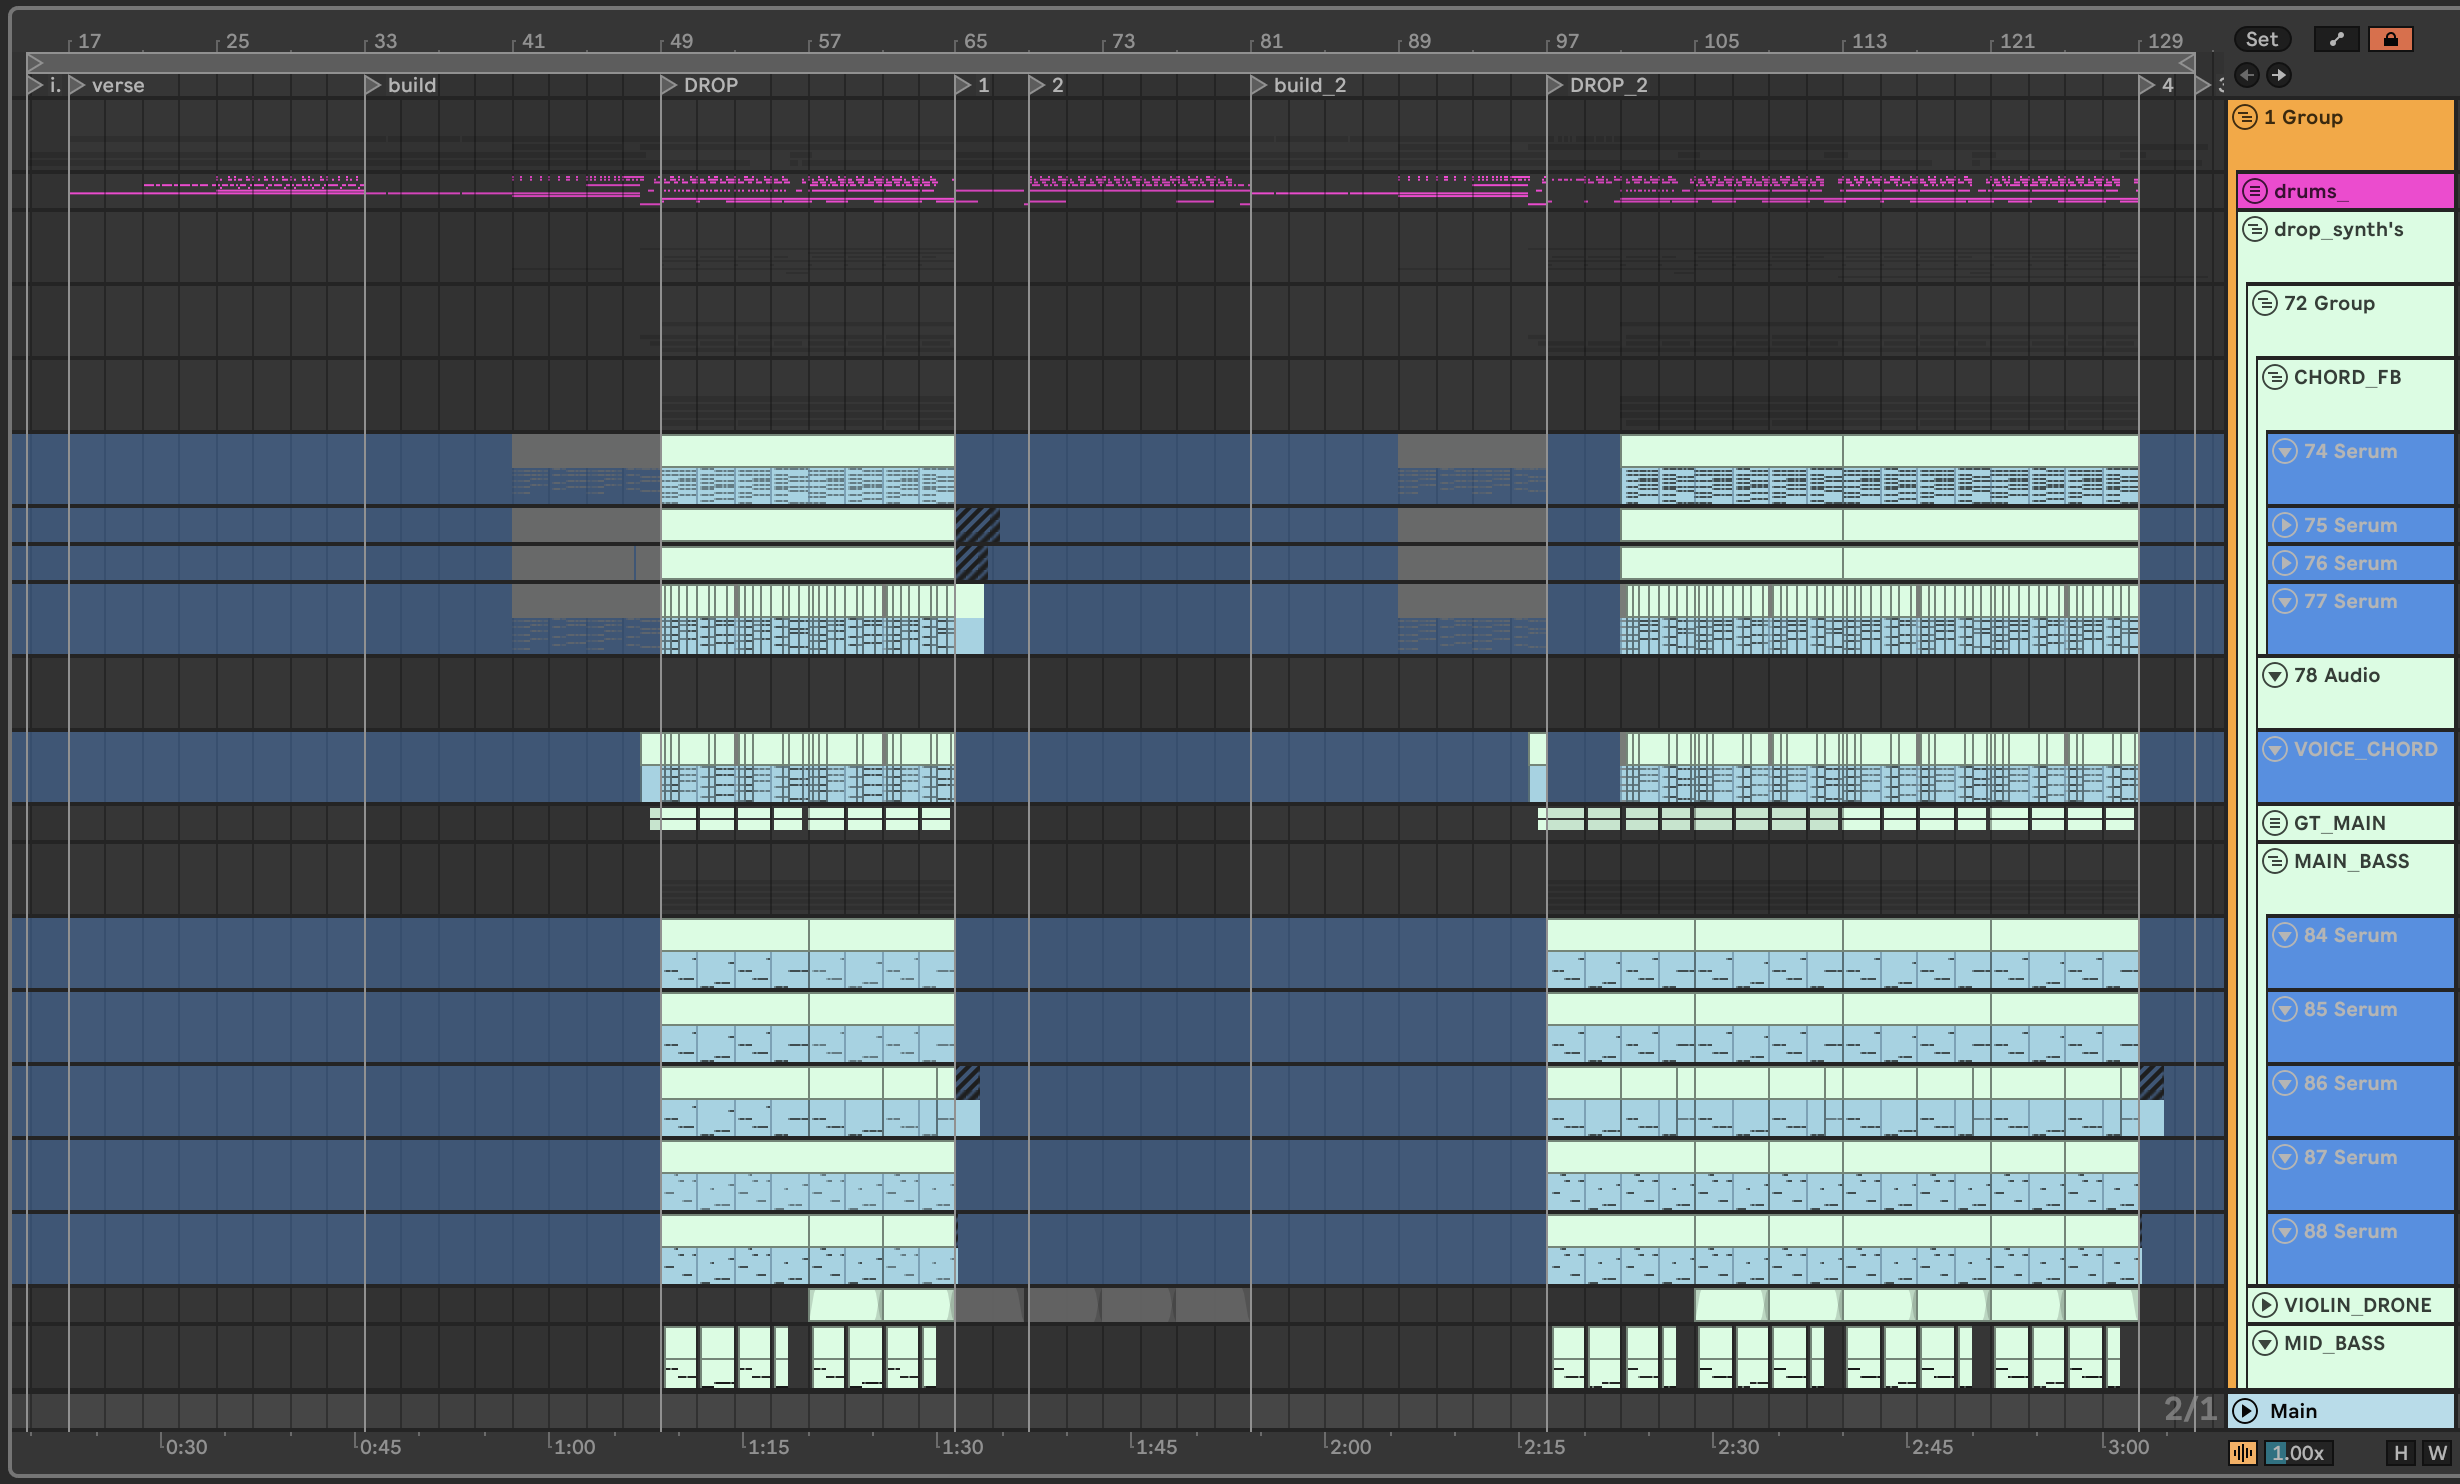Image resolution: width=2460 pixels, height=1484 pixels.
Task: Unfold the Main track arrow
Action: 2245,1411
